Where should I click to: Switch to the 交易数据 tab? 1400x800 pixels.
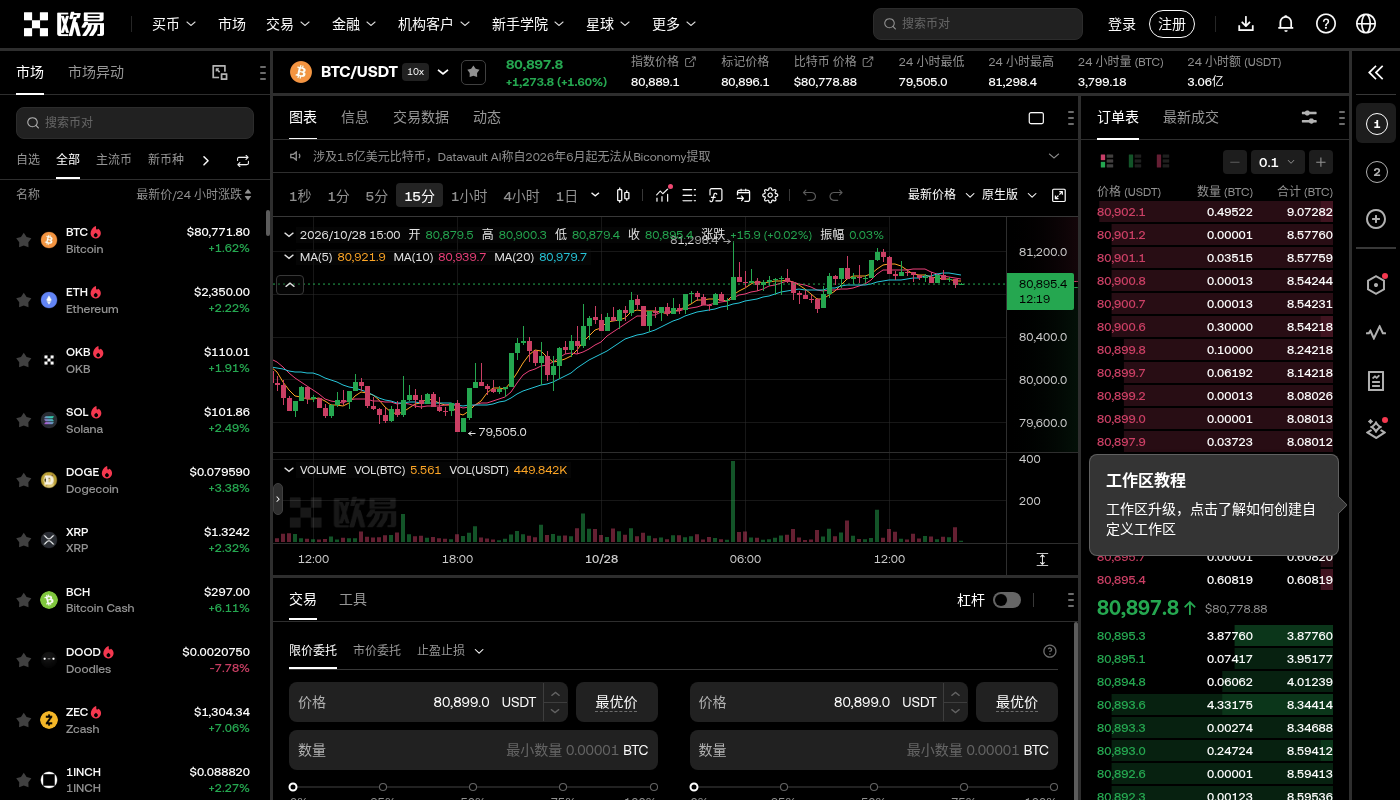421,117
